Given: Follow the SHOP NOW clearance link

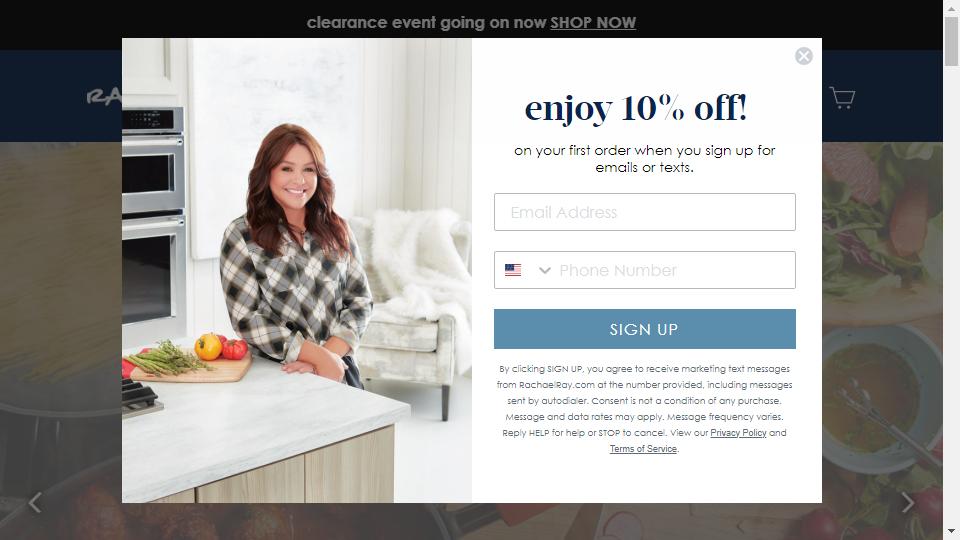Looking at the screenshot, I should click(x=593, y=23).
